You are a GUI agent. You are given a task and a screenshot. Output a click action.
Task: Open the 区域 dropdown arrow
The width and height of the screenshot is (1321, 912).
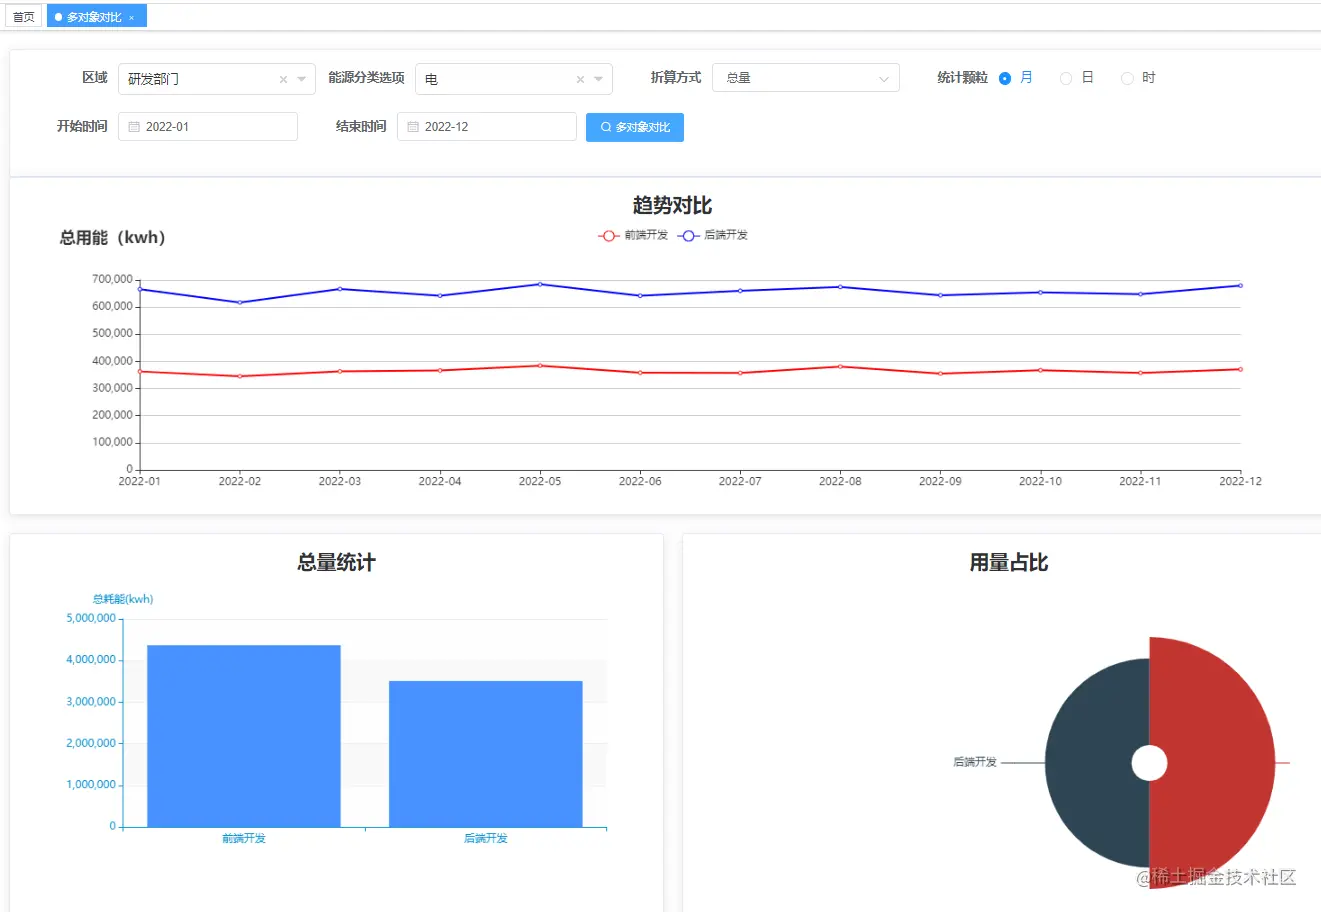coord(301,79)
